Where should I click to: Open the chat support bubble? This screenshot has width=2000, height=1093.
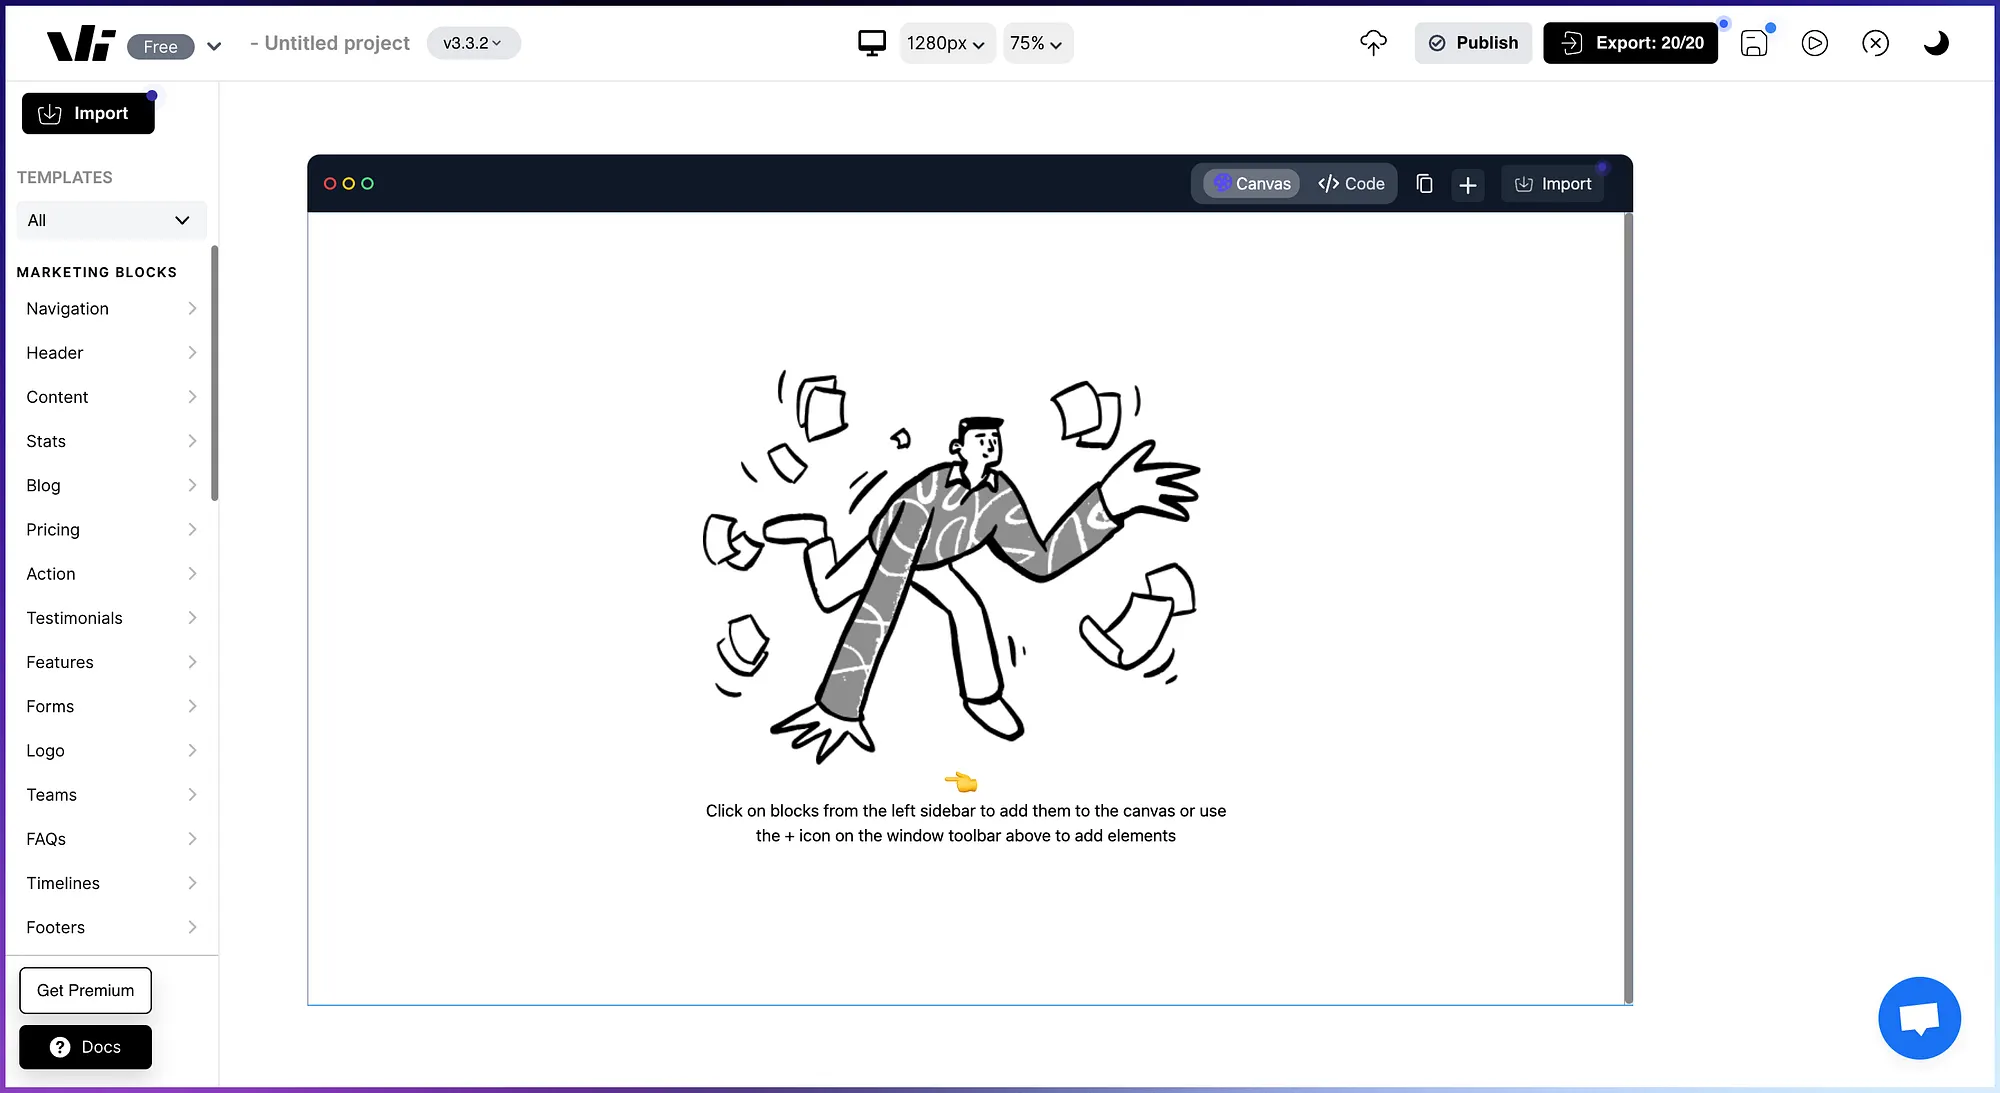(1918, 1017)
